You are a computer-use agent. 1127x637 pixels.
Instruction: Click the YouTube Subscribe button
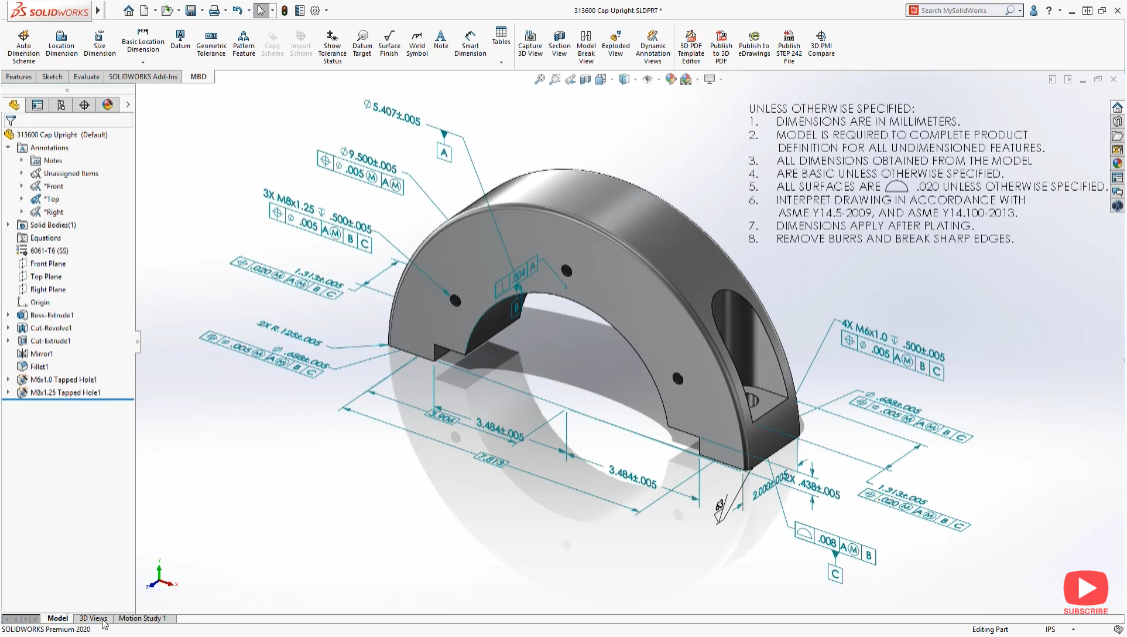point(1085,593)
